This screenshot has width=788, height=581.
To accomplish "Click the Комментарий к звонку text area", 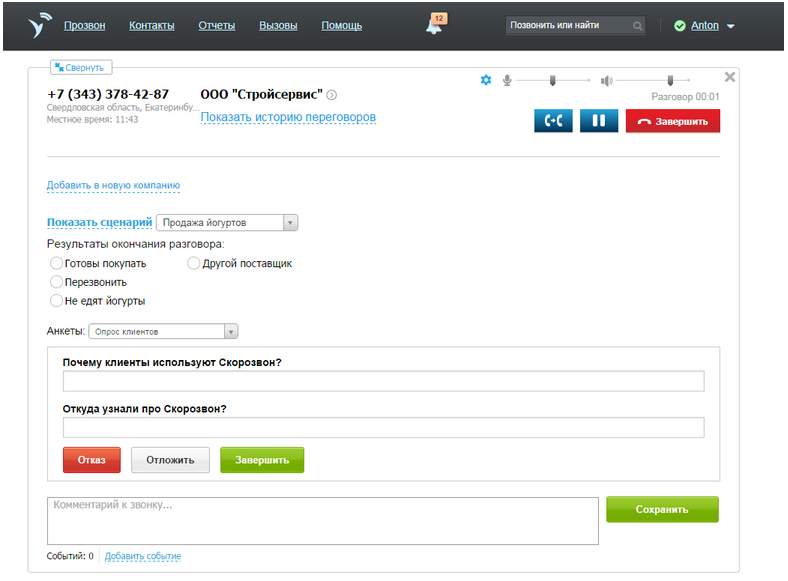I will (323, 521).
